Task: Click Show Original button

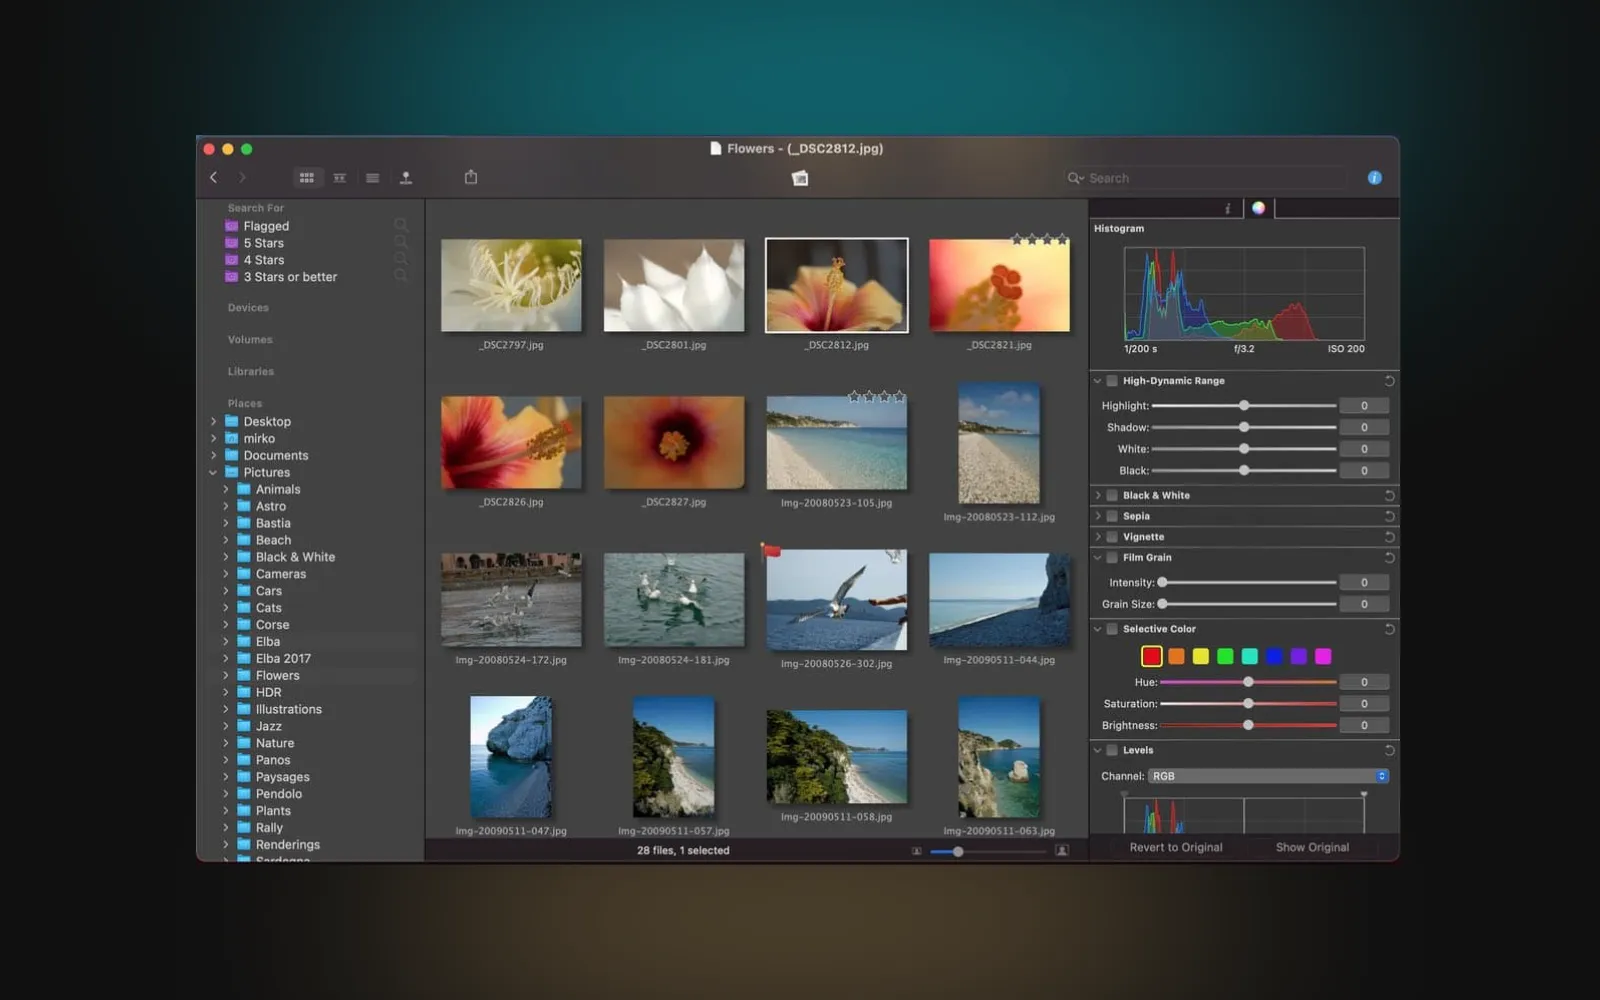Action: [x=1312, y=848]
